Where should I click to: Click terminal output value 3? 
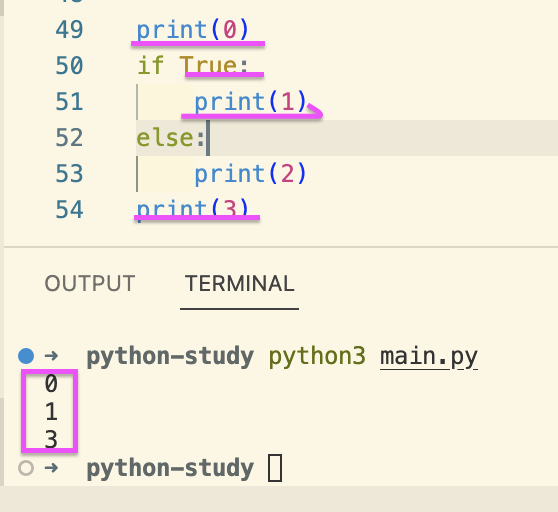51,439
